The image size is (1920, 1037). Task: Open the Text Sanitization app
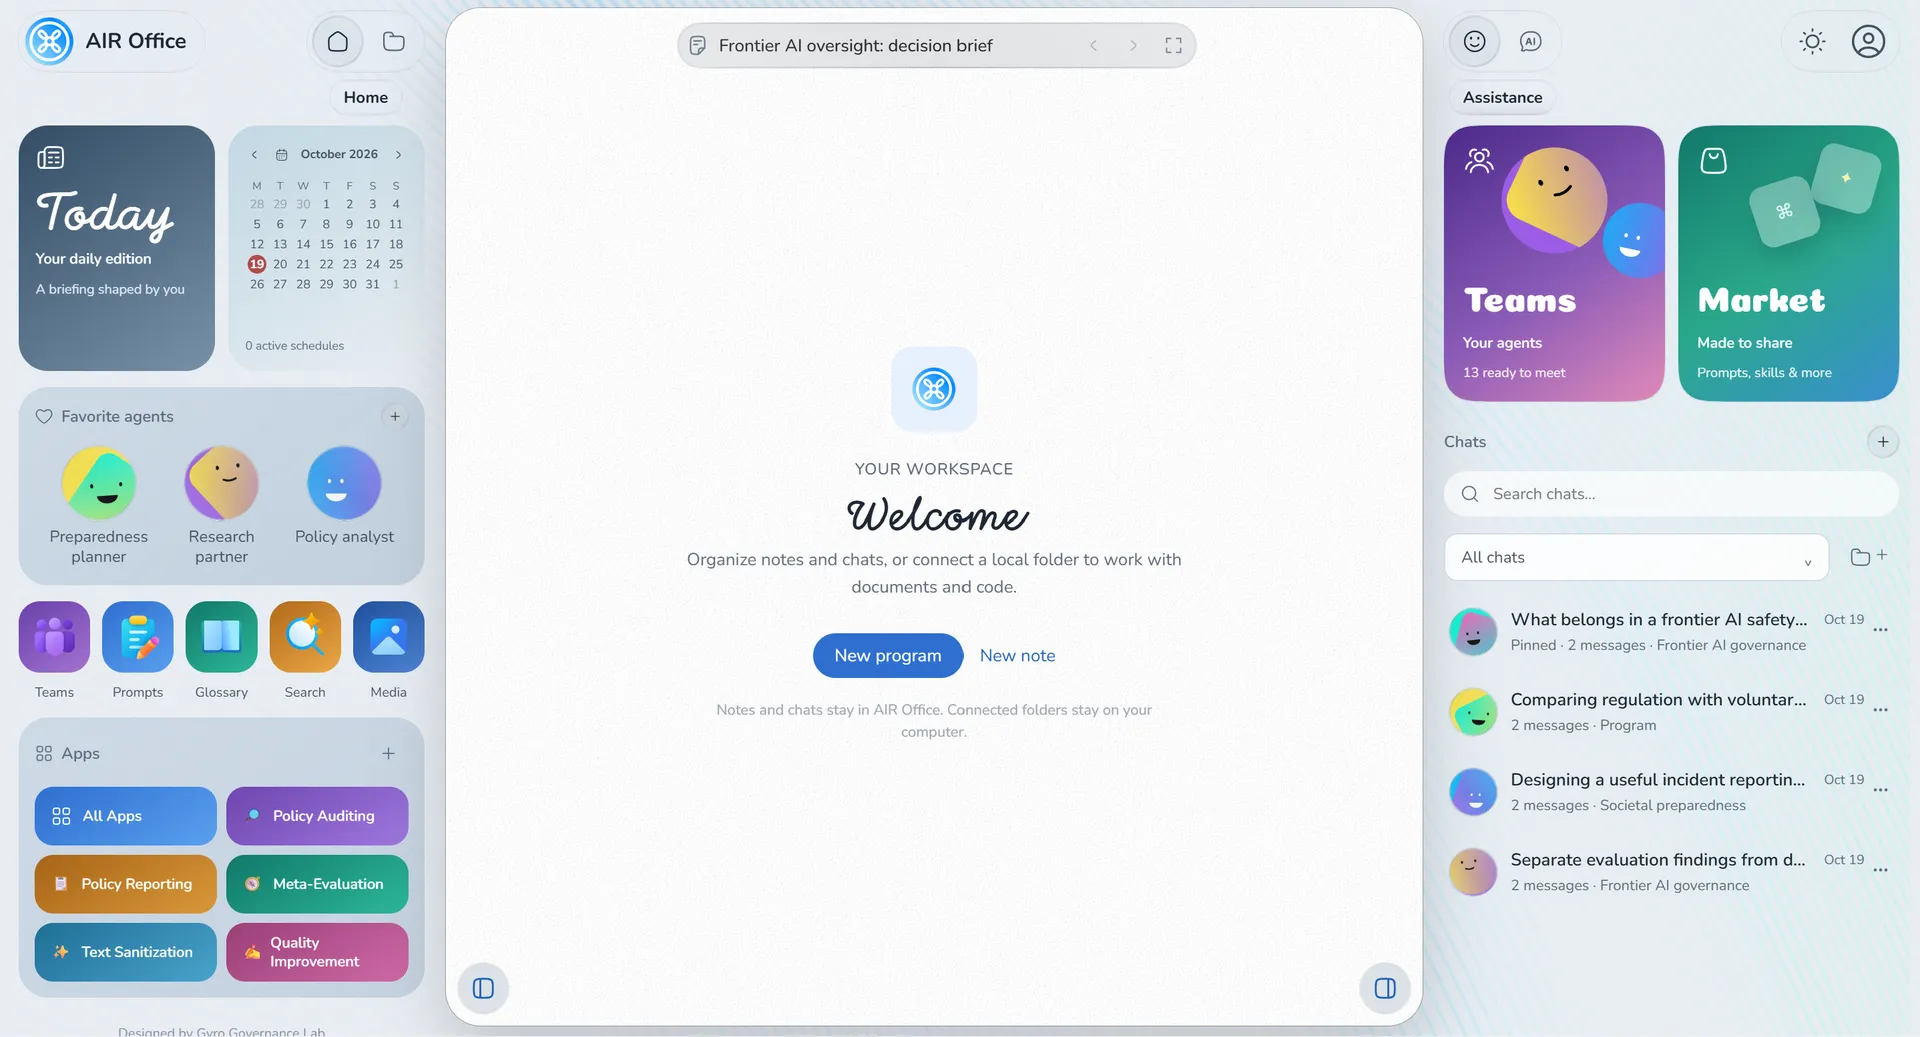click(x=126, y=952)
